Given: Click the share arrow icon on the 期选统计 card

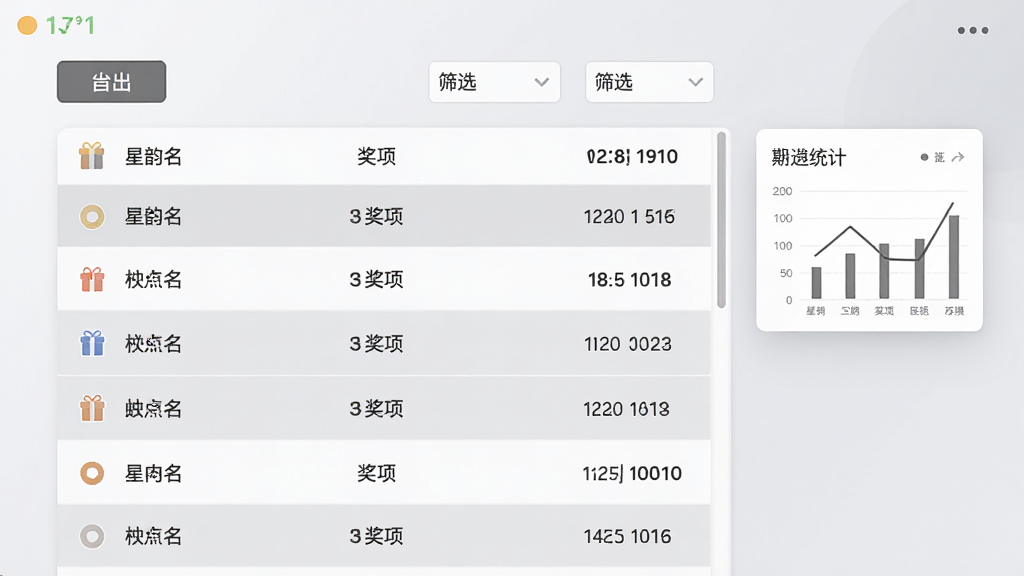Looking at the screenshot, I should (958, 157).
